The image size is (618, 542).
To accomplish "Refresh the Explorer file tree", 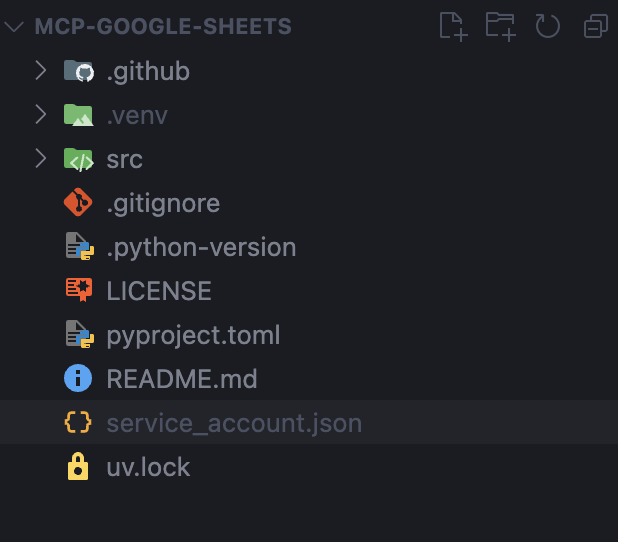I will pyautogui.click(x=548, y=26).
